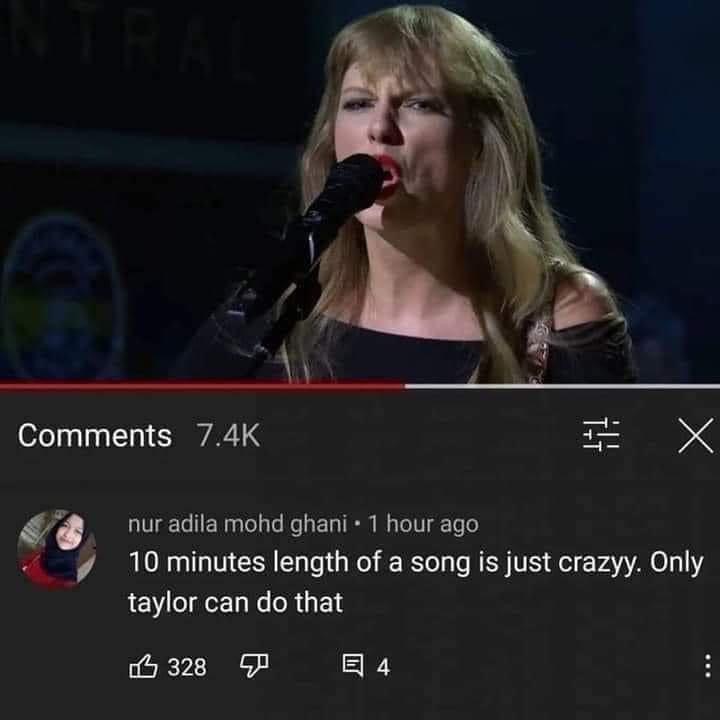The height and width of the screenshot is (720, 720).
Task: Click the "Only taylor can do that" line
Action: pyautogui.click(x=234, y=603)
